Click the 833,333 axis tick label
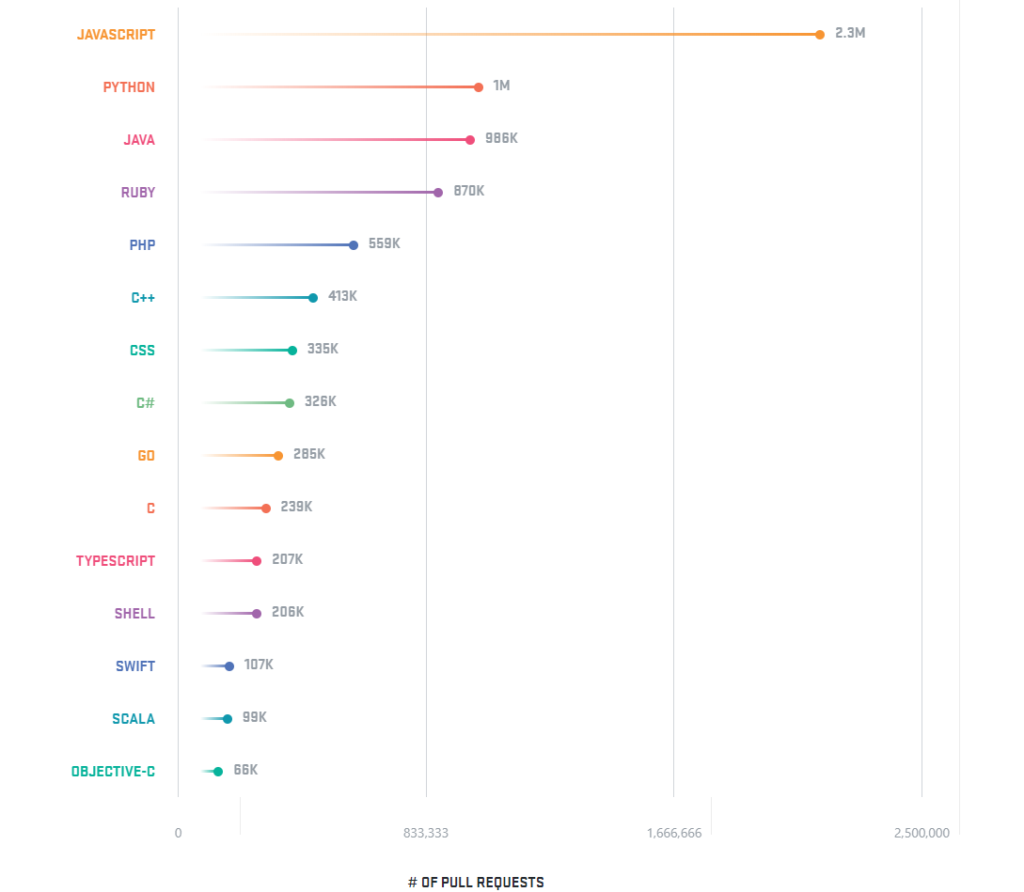The height and width of the screenshot is (892, 1024). (426, 833)
